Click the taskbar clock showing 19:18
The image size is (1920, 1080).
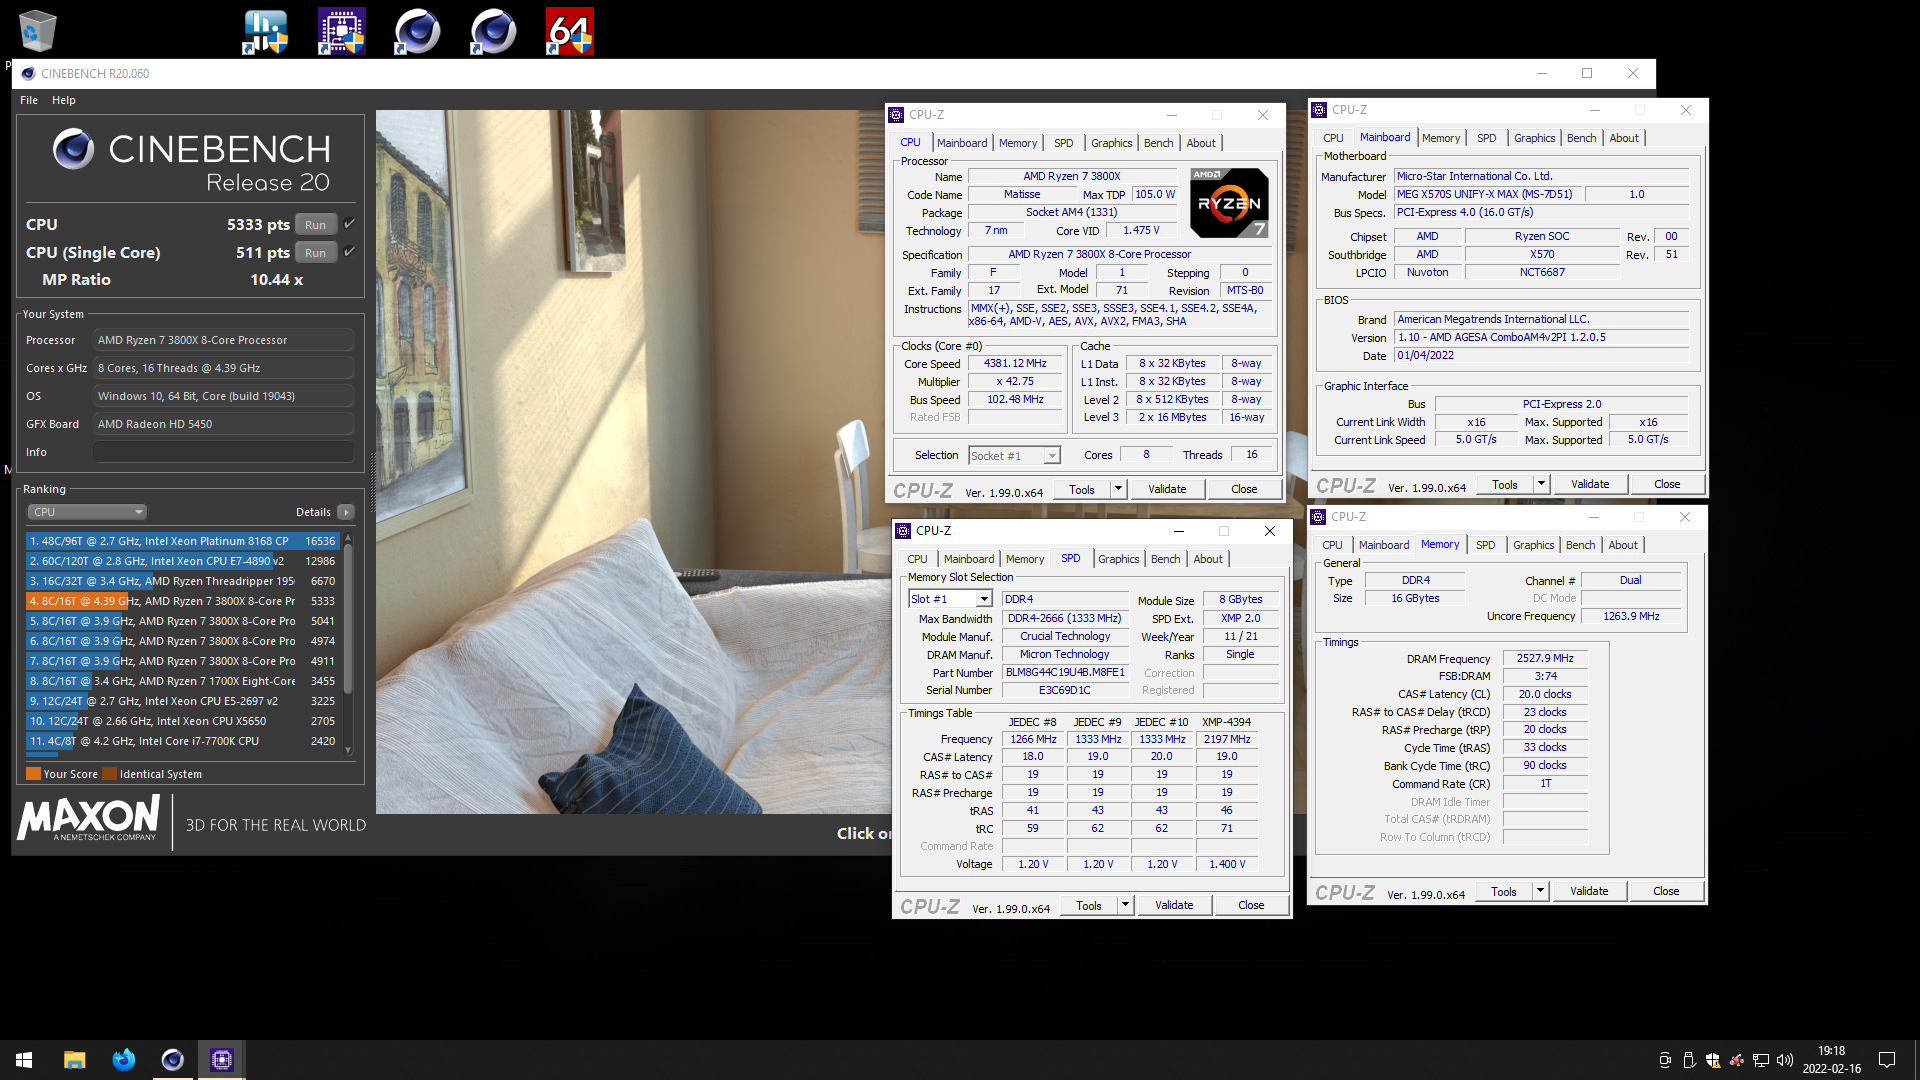tap(1831, 1060)
